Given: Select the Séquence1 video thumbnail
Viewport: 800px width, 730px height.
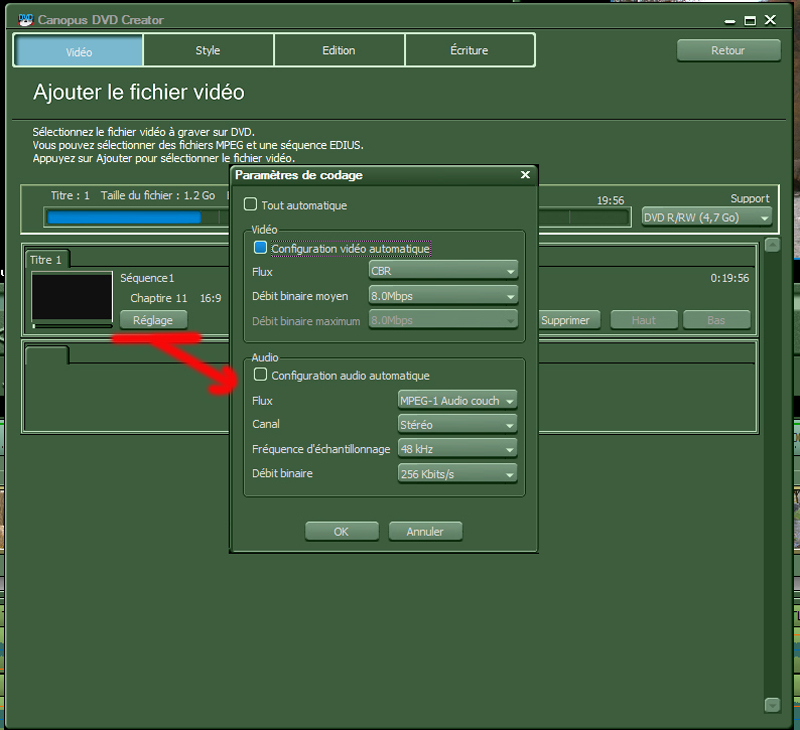Looking at the screenshot, I should [71, 296].
